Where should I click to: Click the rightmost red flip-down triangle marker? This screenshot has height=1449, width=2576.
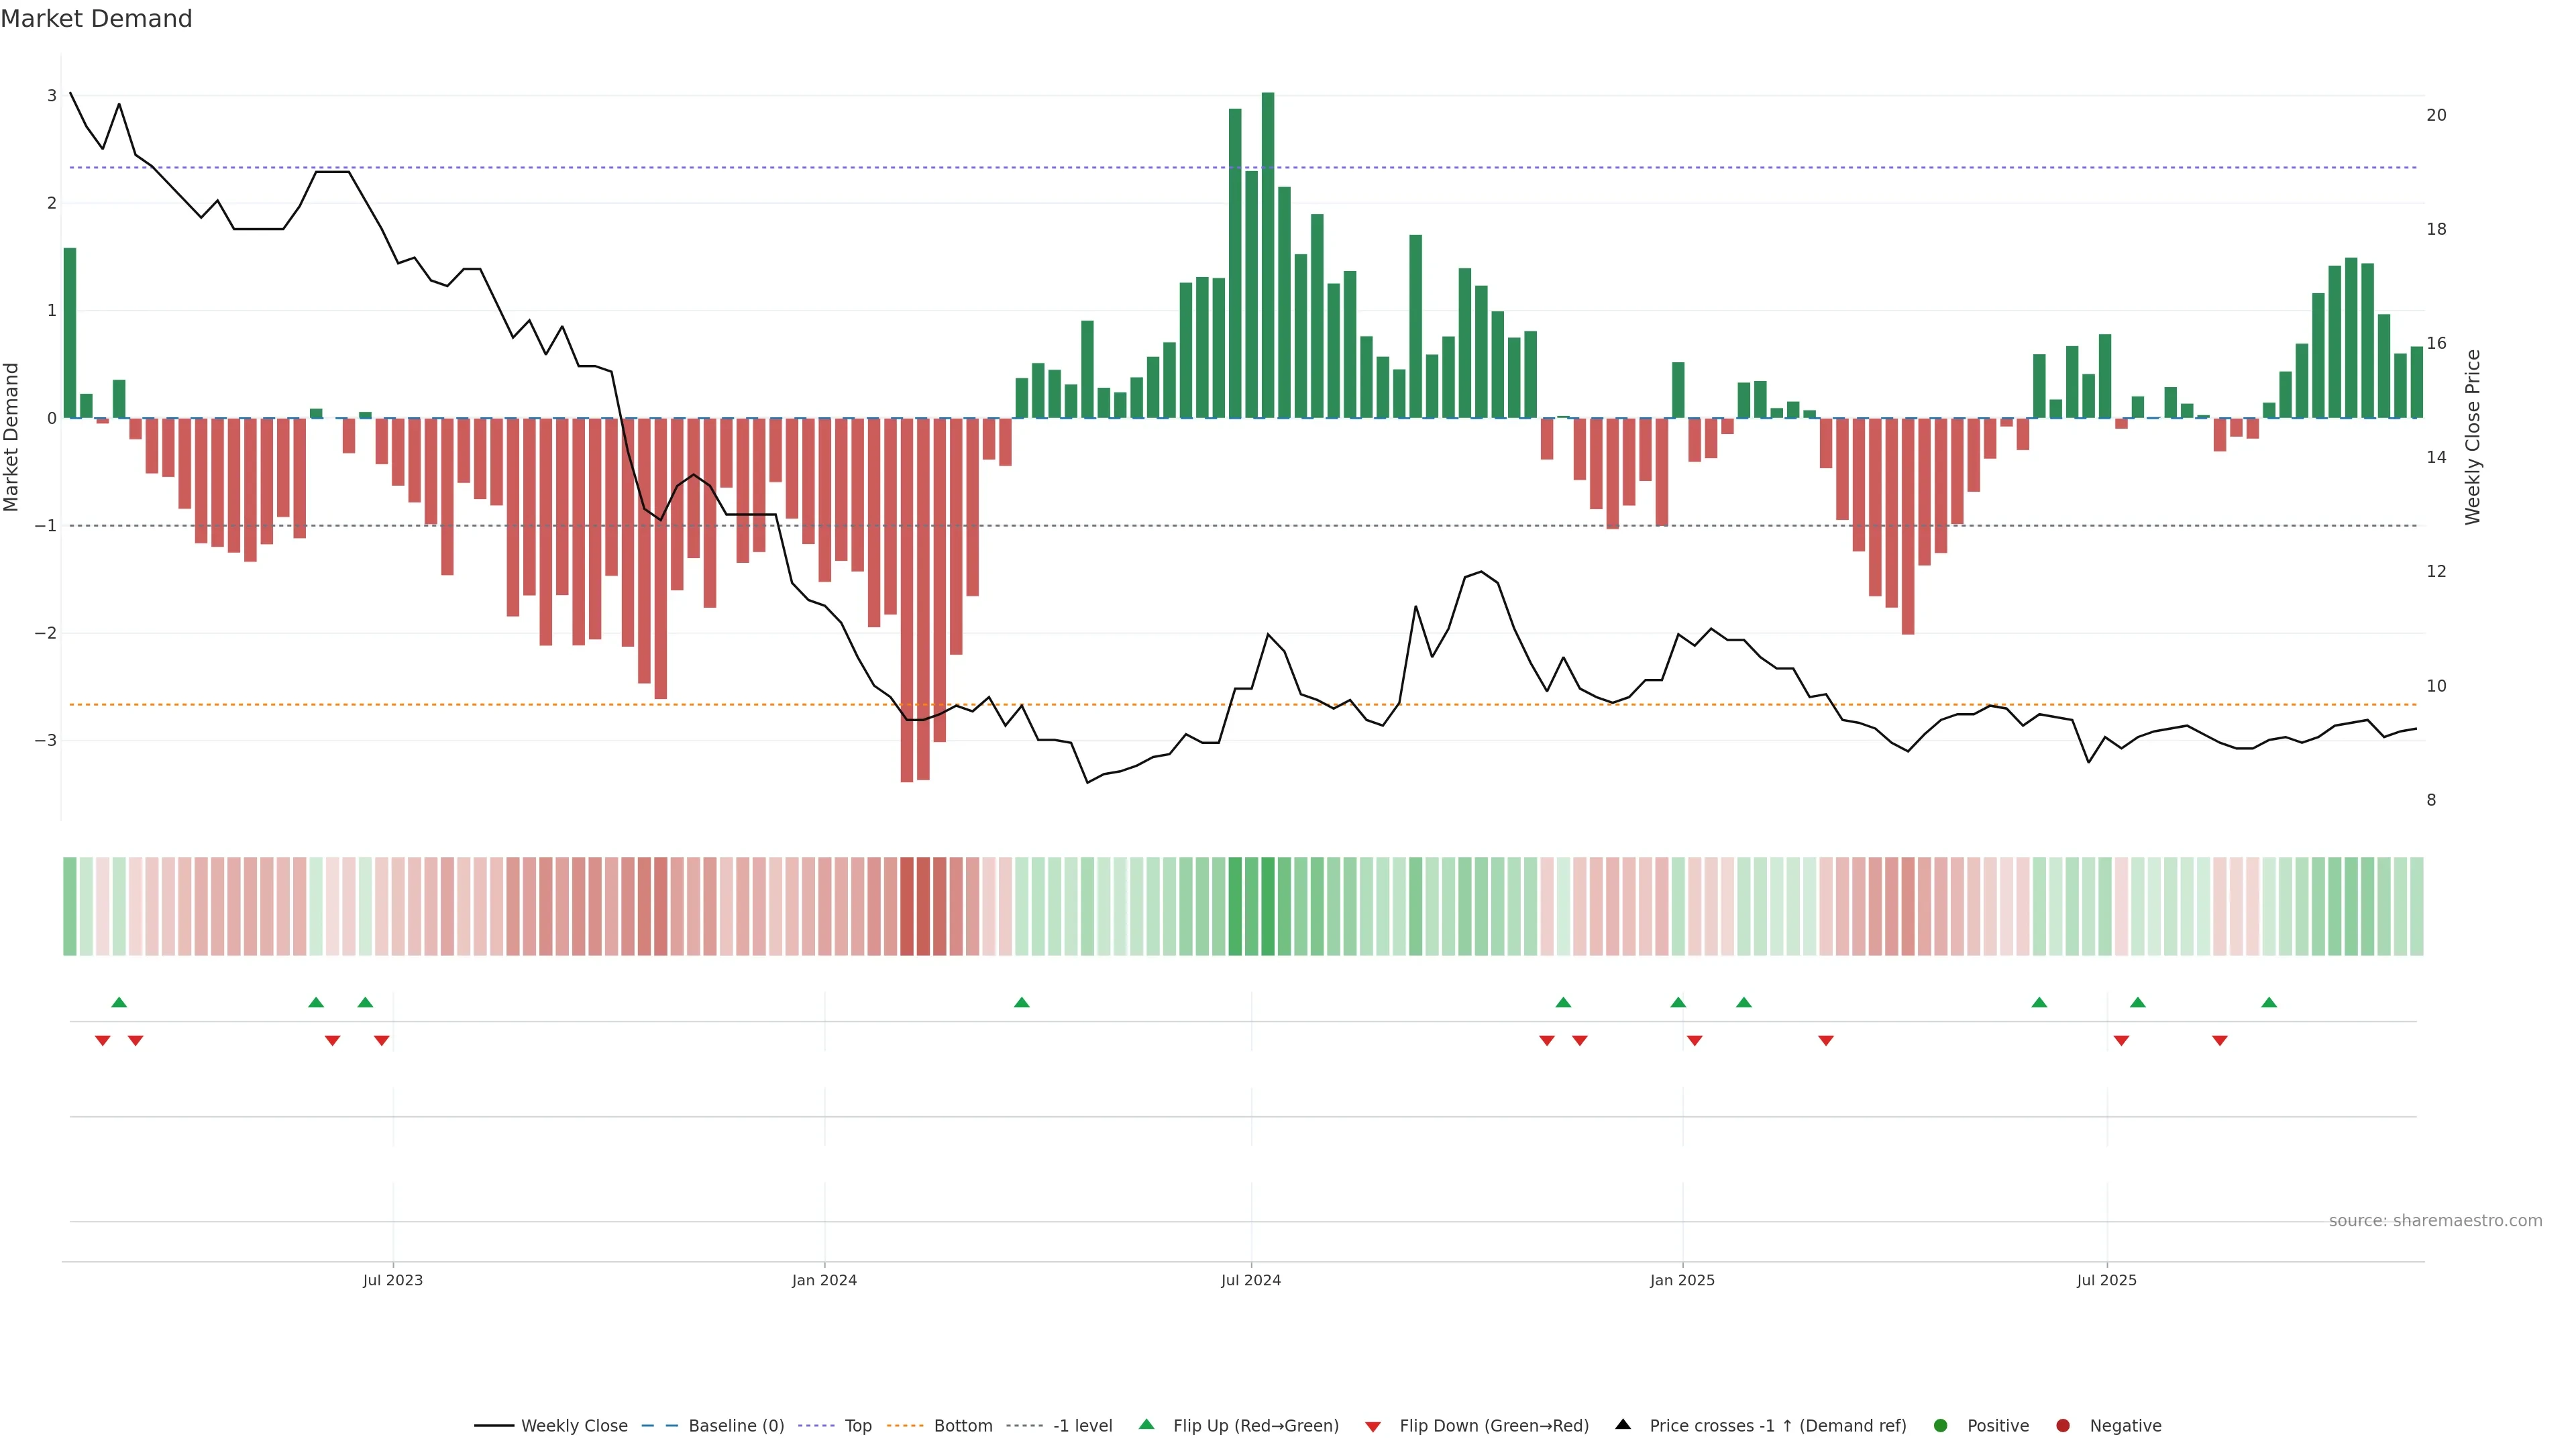(2220, 1041)
